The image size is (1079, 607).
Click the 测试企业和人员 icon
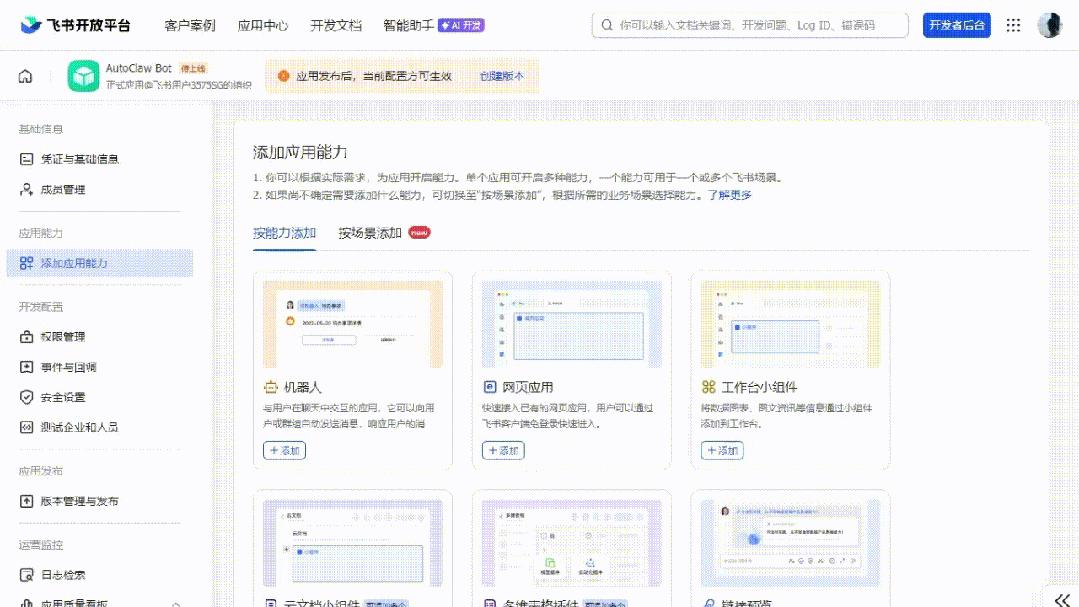click(26, 427)
